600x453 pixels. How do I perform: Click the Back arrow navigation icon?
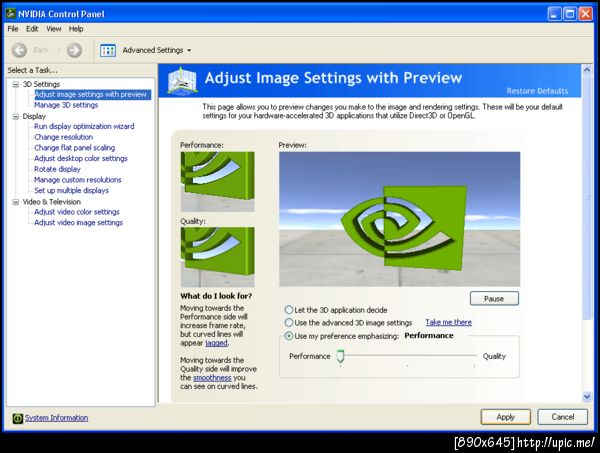click(19, 50)
